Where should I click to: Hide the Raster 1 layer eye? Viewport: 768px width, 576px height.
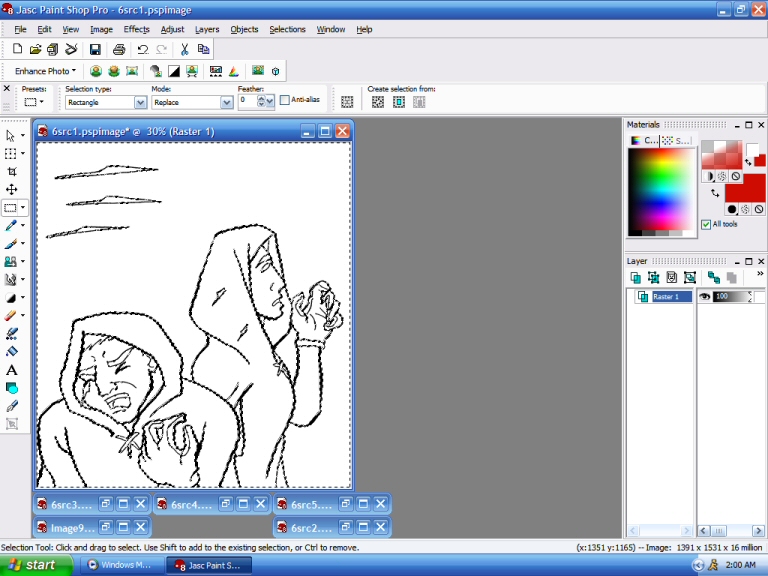pos(705,297)
